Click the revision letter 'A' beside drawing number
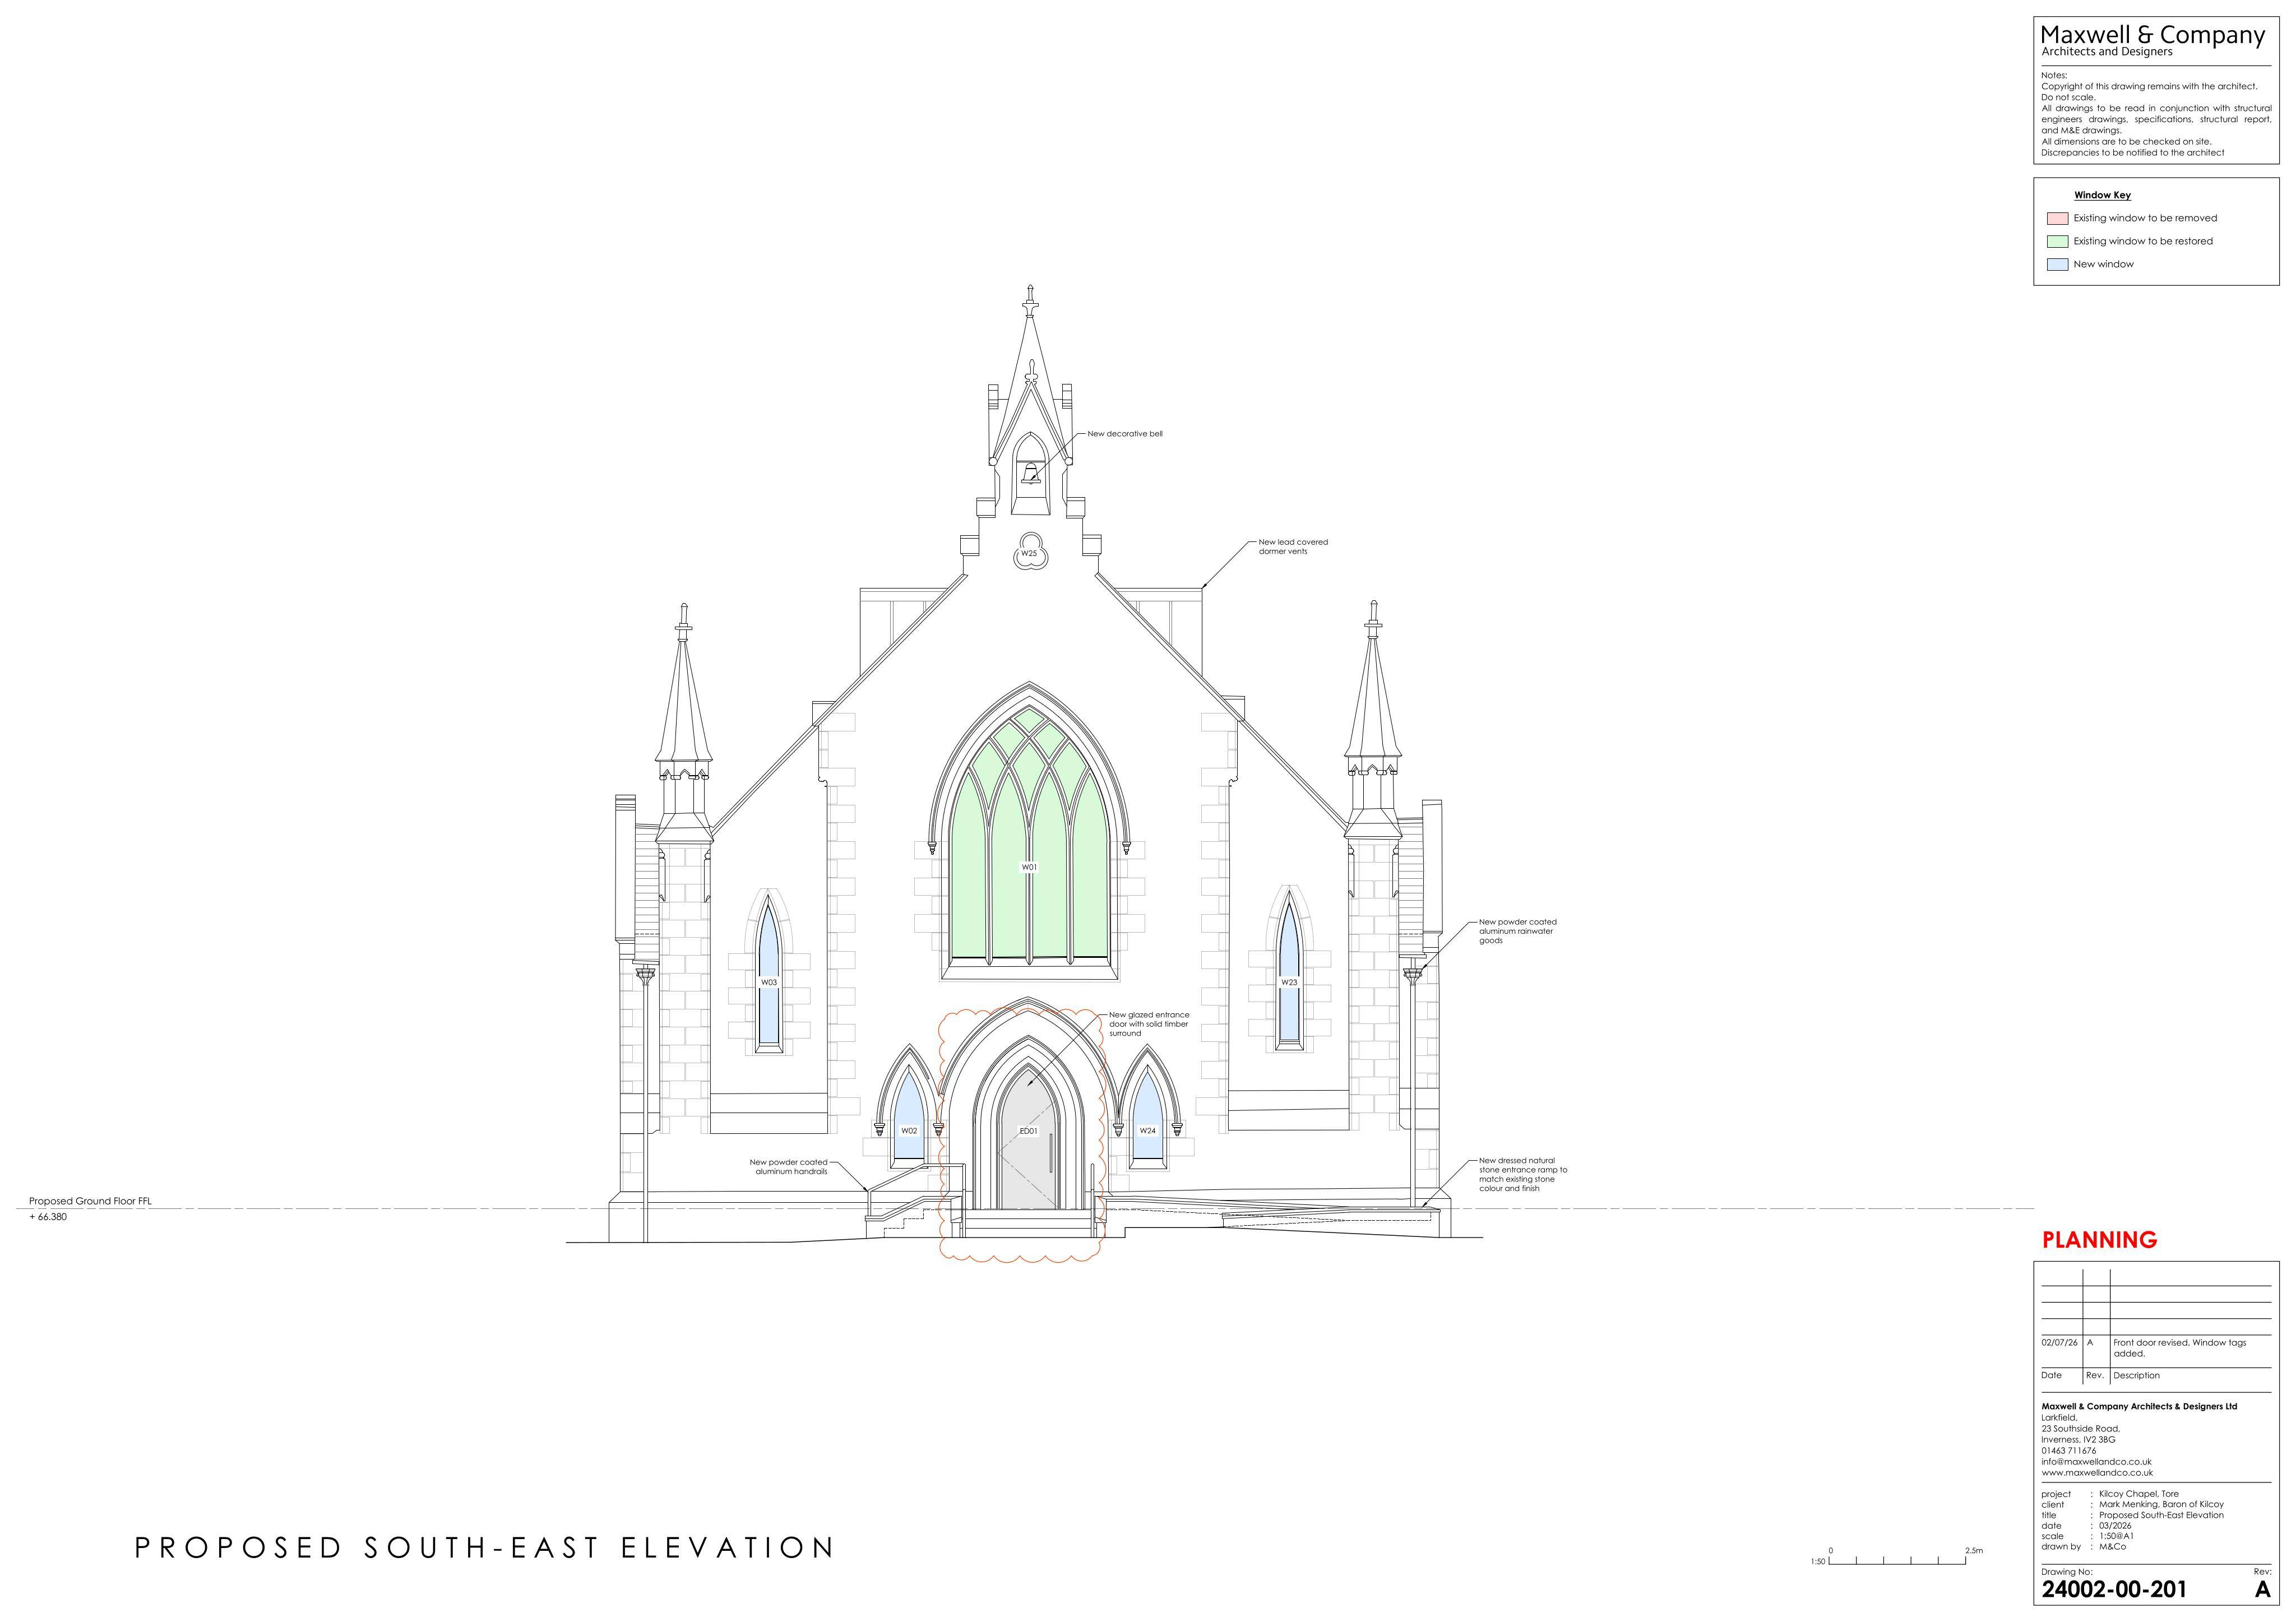 (2262, 1590)
